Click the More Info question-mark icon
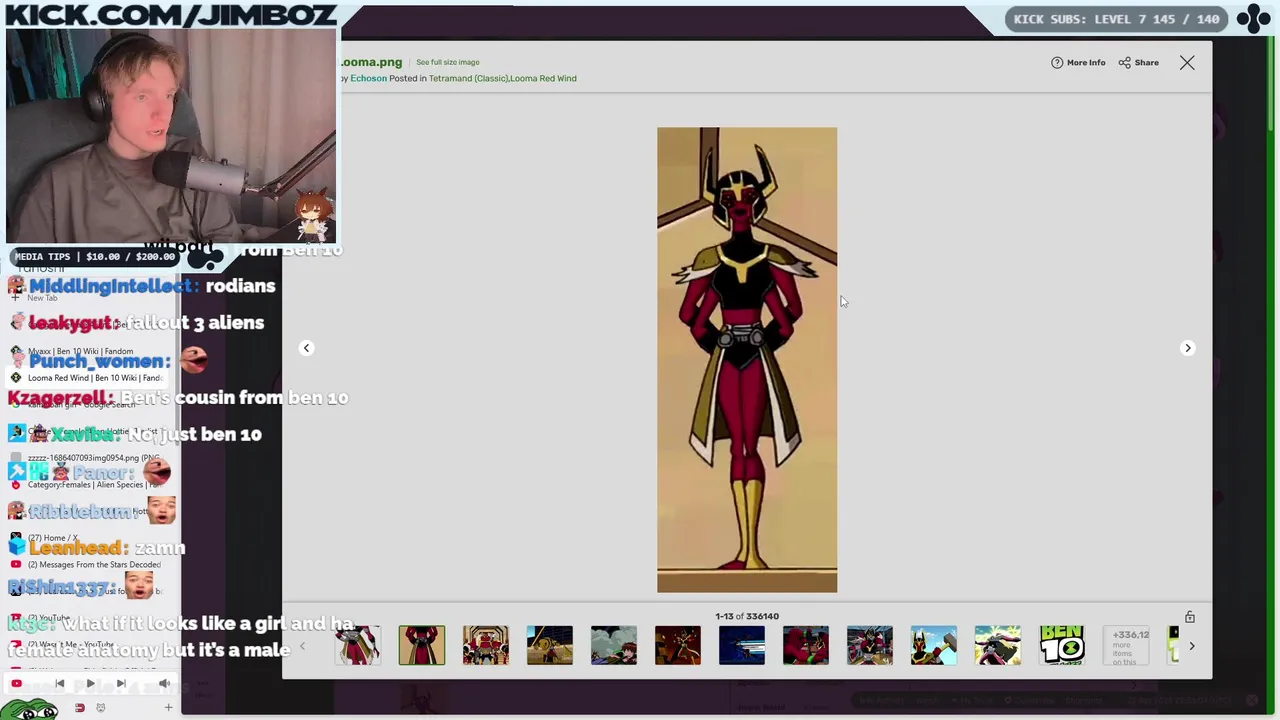The width and height of the screenshot is (1280, 720). 1057,63
